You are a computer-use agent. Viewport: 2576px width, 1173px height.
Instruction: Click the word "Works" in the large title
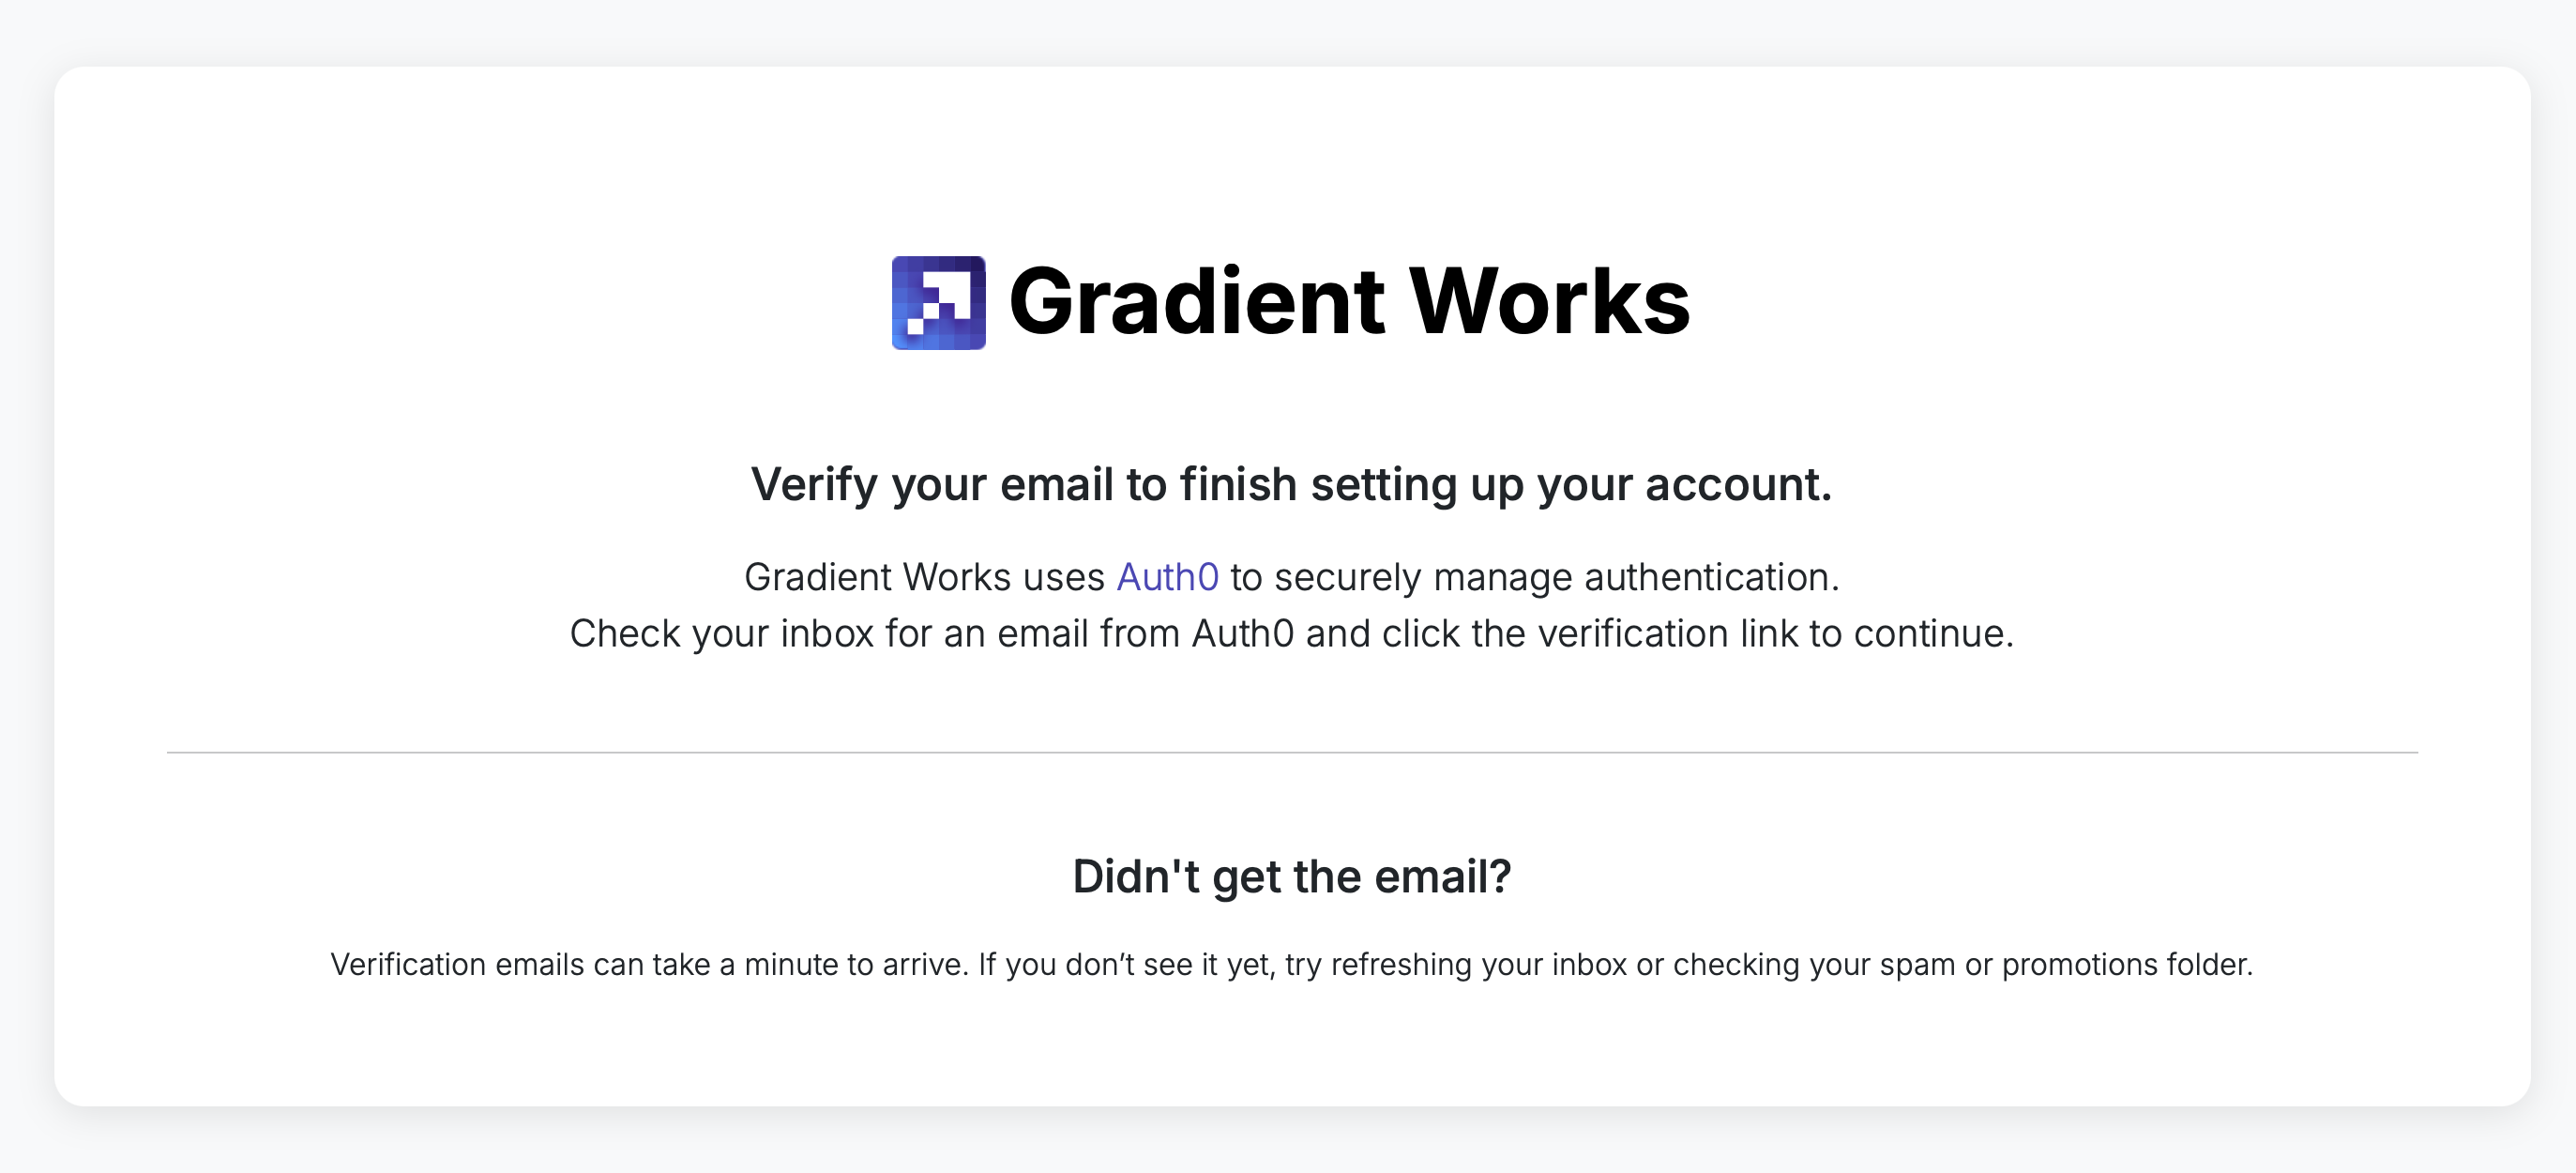[x=1549, y=302]
